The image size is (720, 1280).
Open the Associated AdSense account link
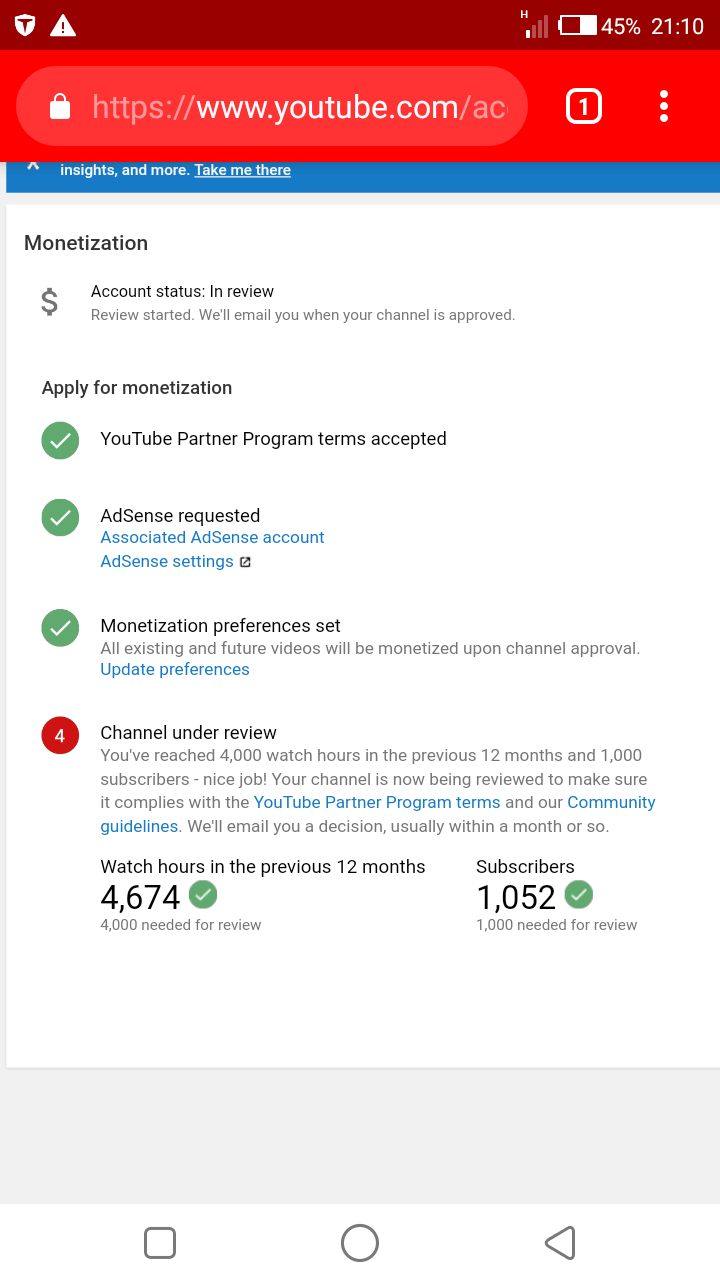coord(212,537)
